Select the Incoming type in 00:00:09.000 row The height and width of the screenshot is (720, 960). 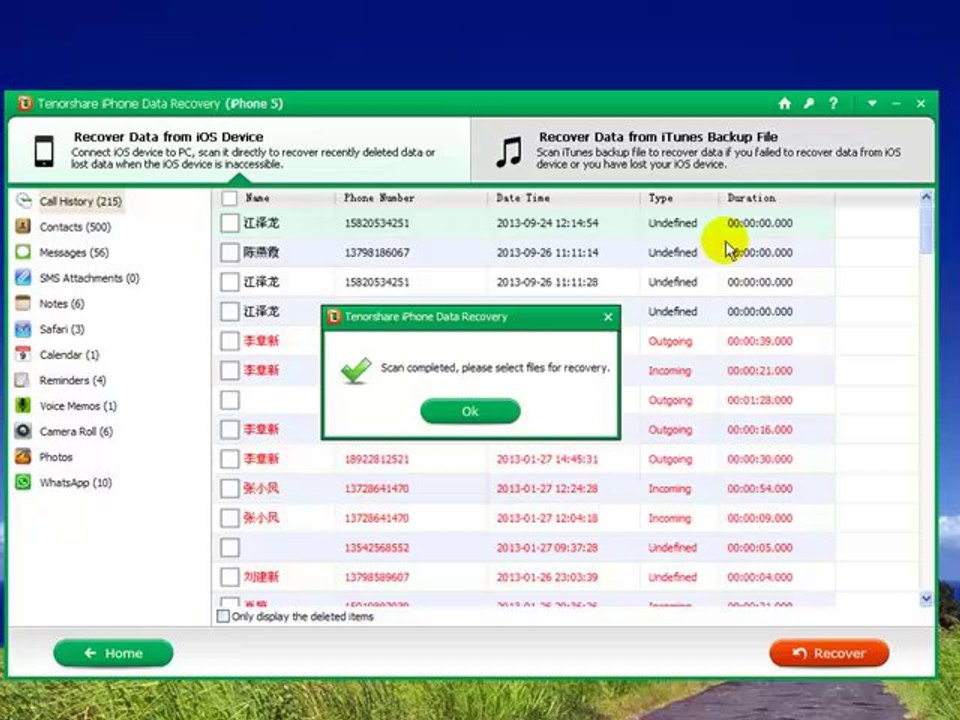click(669, 518)
